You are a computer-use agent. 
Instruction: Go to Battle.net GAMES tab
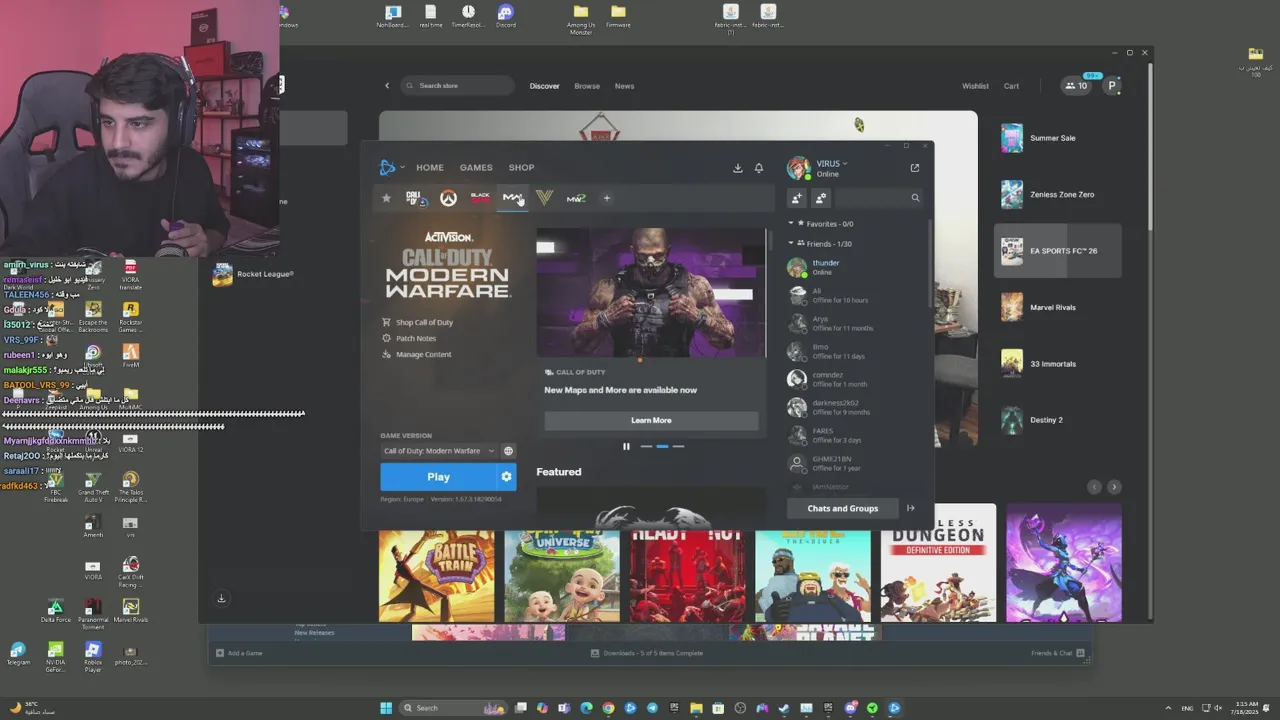476,168
